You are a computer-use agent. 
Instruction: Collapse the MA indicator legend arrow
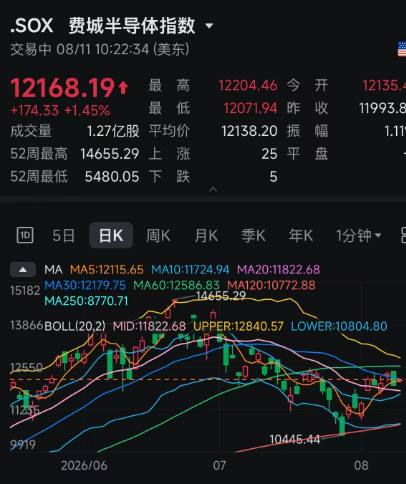pyautogui.click(x=23, y=270)
